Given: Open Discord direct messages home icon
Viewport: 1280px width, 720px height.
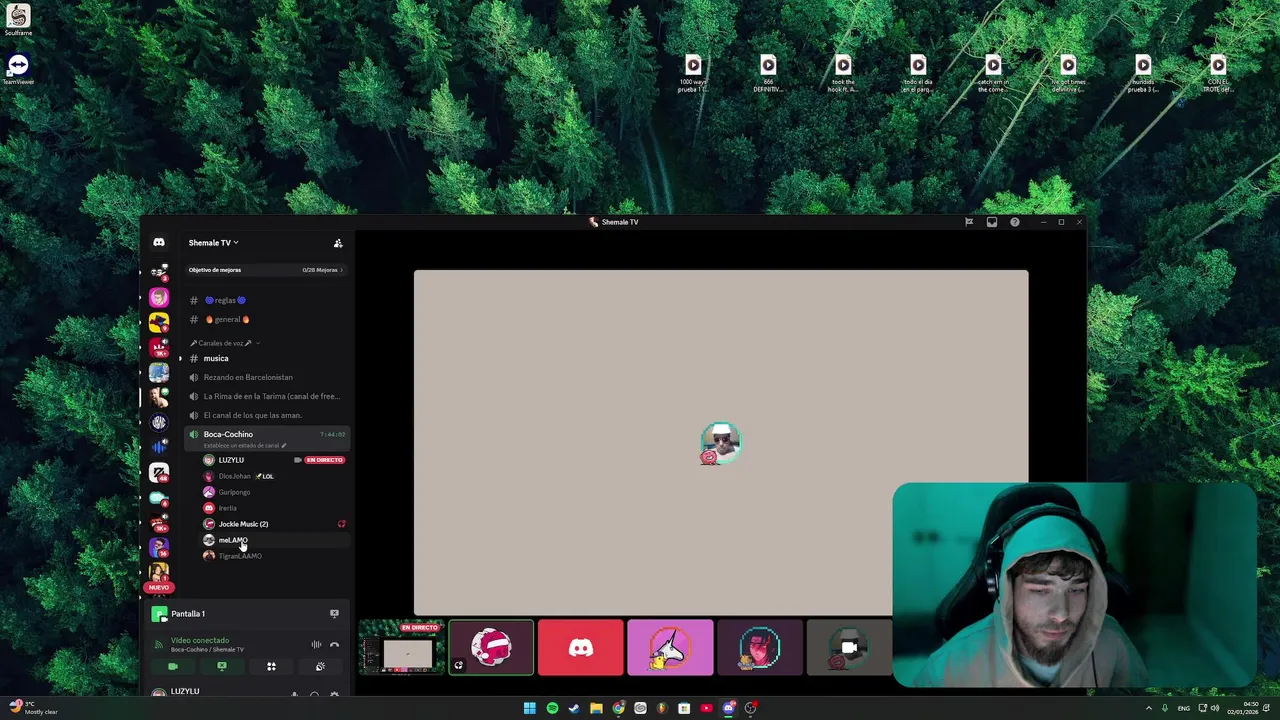Looking at the screenshot, I should point(159,242).
